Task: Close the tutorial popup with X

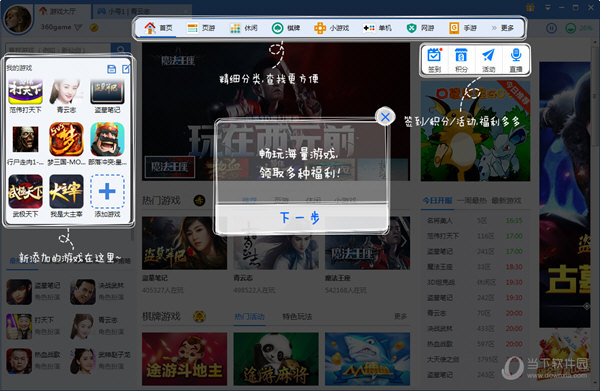Action: [385, 117]
